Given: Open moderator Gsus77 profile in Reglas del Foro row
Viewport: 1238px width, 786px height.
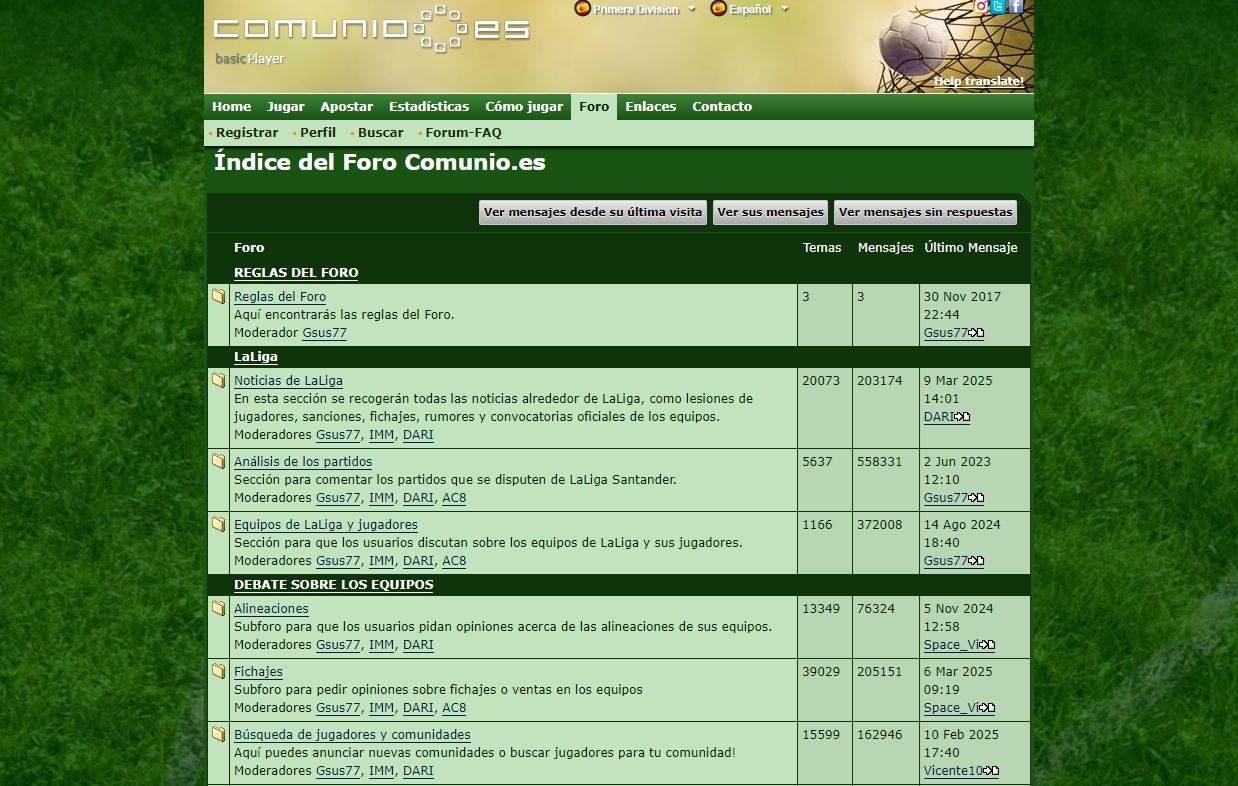Looking at the screenshot, I should pos(325,333).
